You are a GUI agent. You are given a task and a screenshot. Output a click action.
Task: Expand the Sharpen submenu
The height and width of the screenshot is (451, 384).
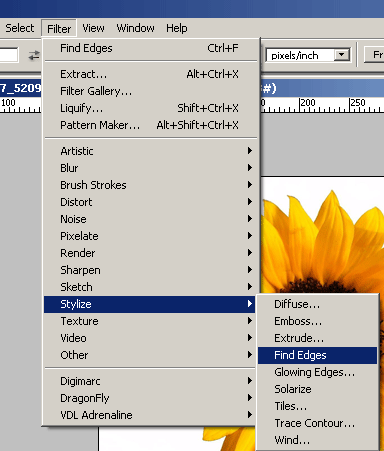tap(149, 270)
